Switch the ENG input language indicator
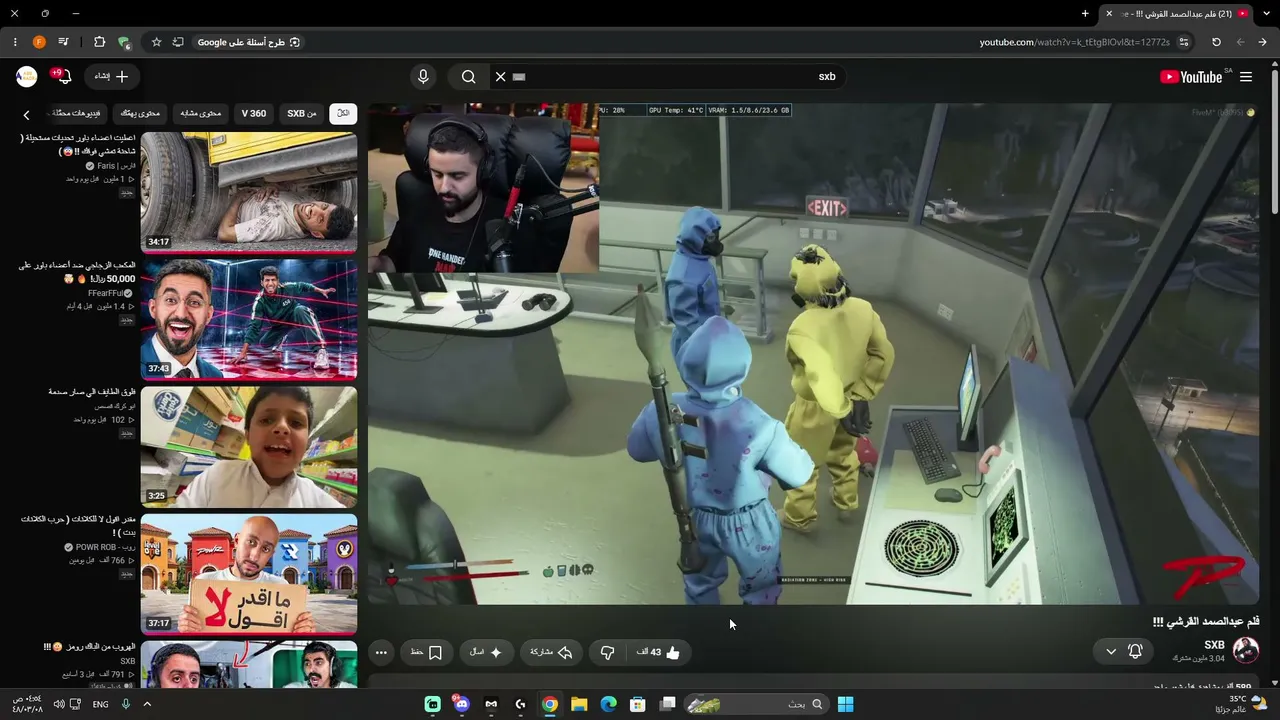Viewport: 1280px width, 720px height. click(101, 704)
